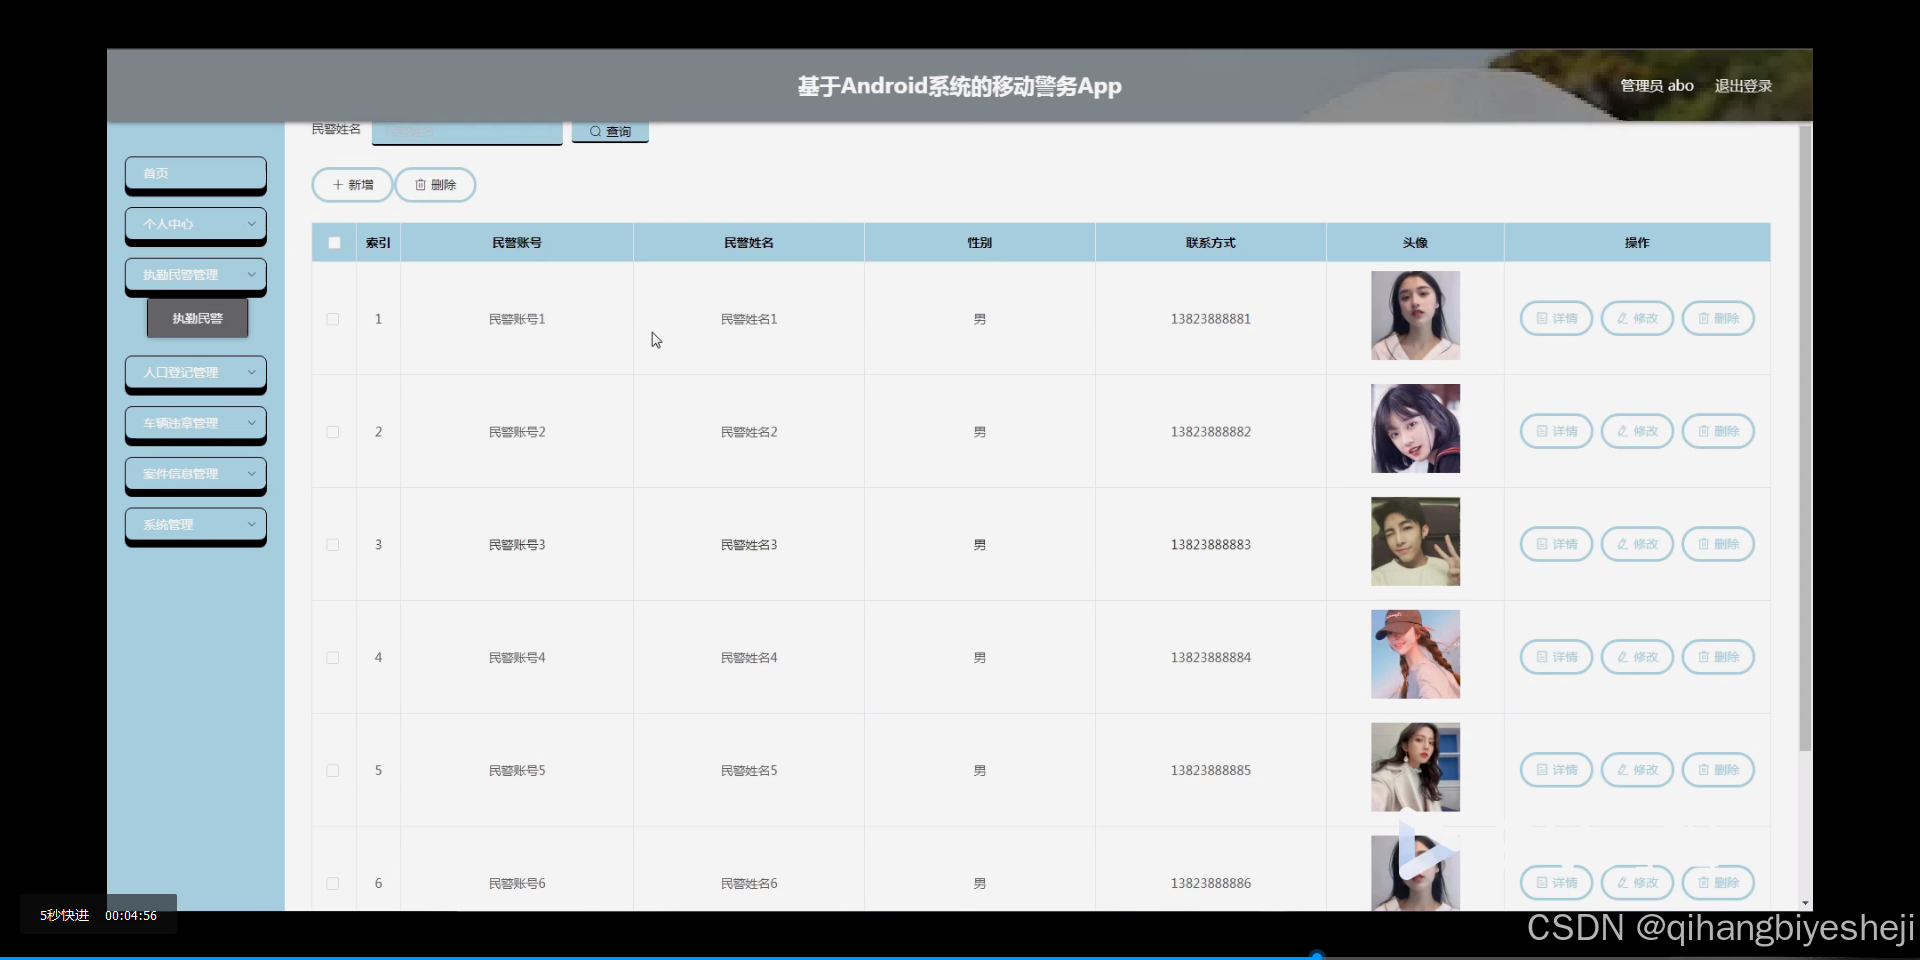Click the avatar thumbnail of 民警账号2
This screenshot has width=1920, height=960.
point(1414,428)
